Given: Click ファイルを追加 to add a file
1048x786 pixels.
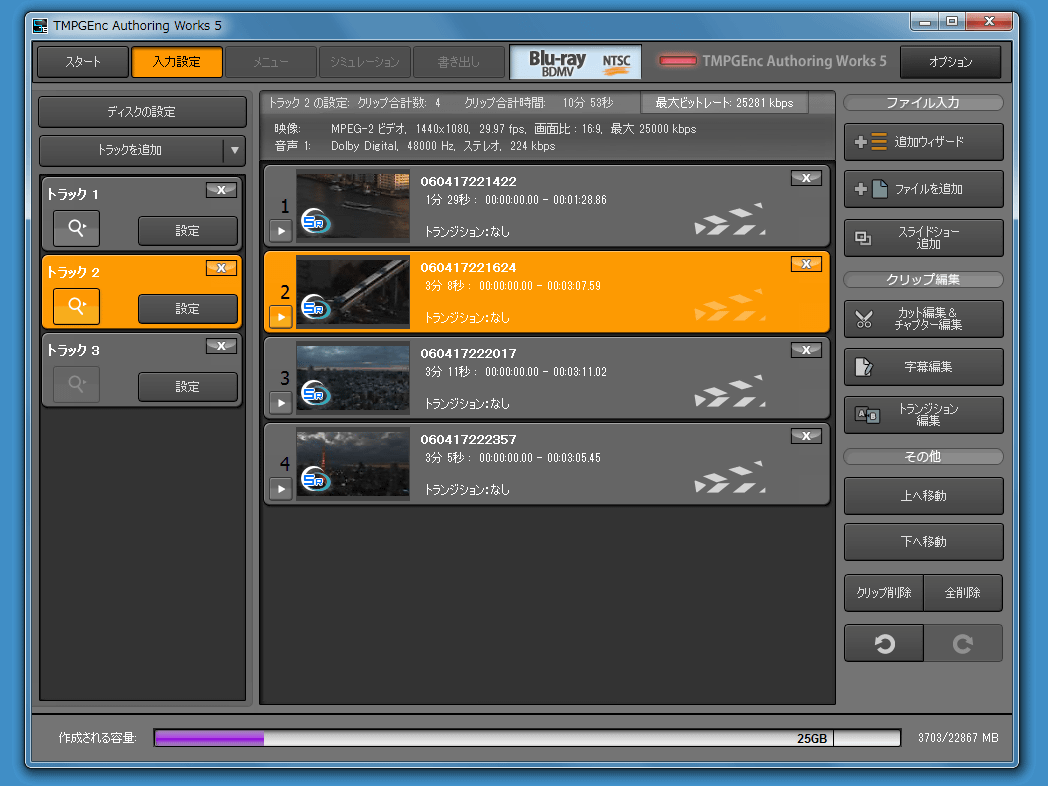Looking at the screenshot, I should [x=923, y=189].
